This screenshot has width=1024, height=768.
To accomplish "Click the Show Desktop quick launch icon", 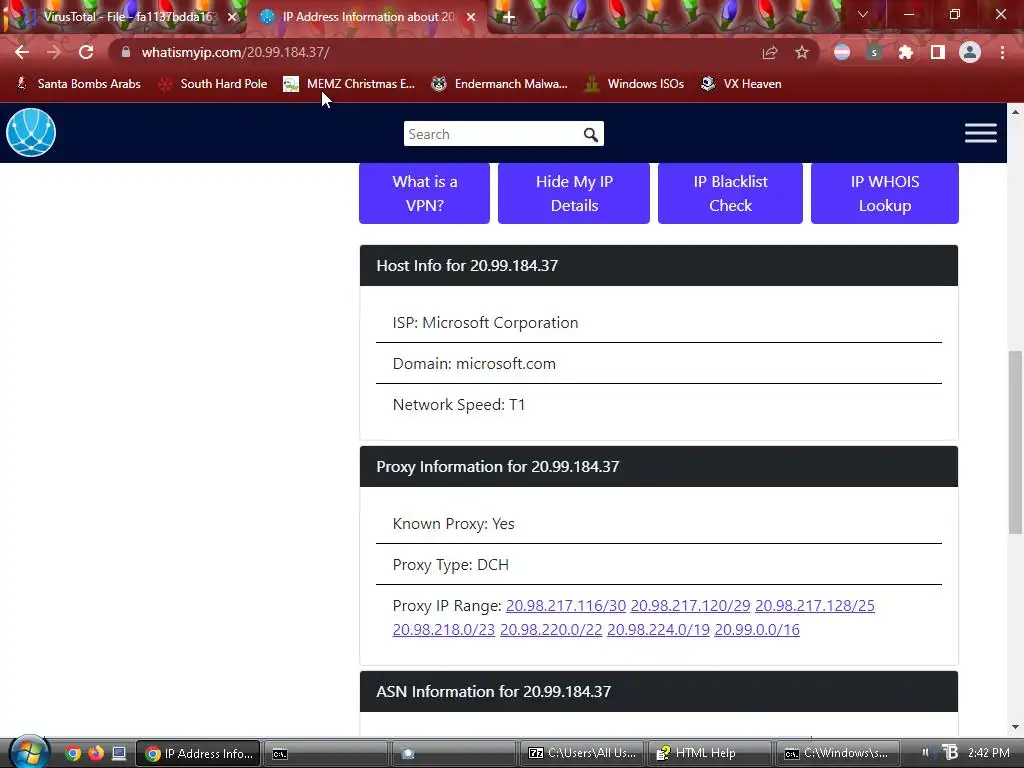I will 119,754.
